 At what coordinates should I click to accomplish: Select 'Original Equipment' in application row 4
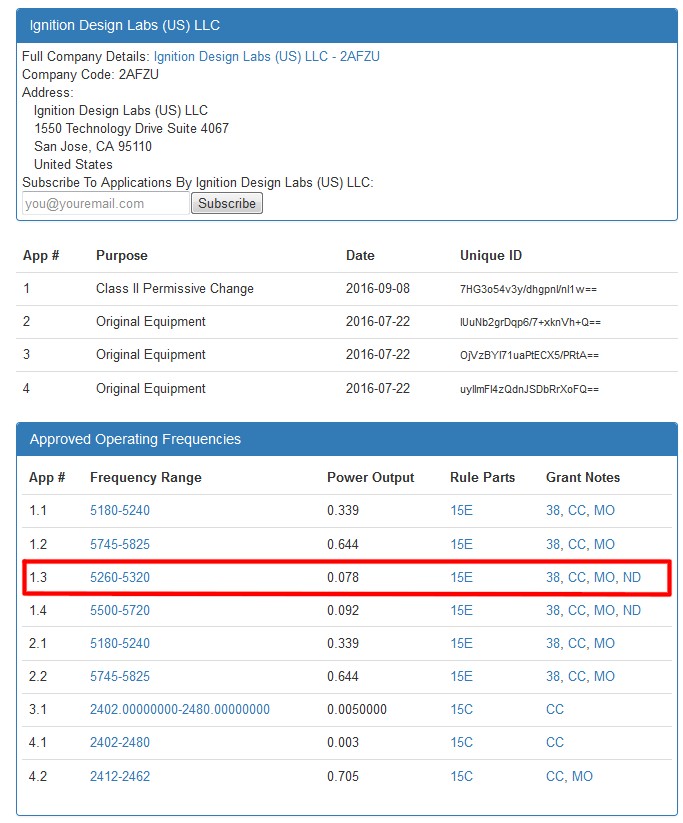click(151, 389)
